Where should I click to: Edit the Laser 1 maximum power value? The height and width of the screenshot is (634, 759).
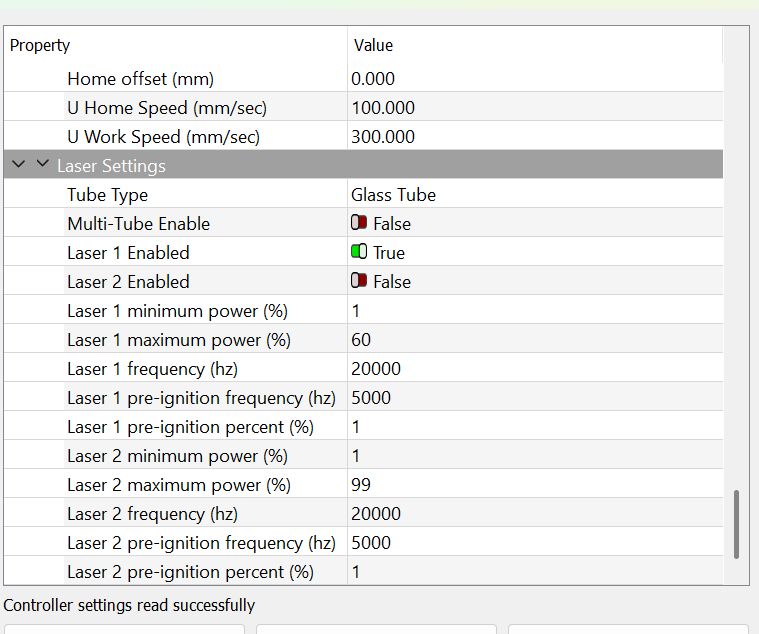(x=535, y=340)
